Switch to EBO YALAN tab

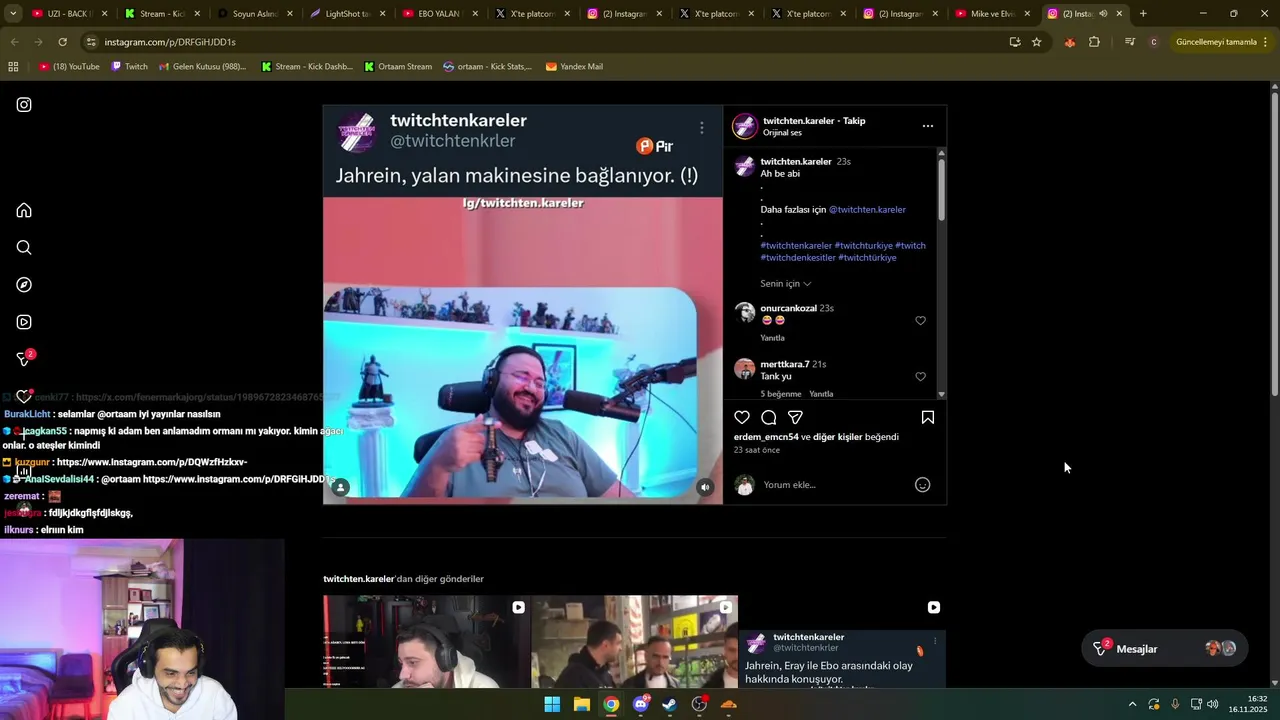[438, 14]
